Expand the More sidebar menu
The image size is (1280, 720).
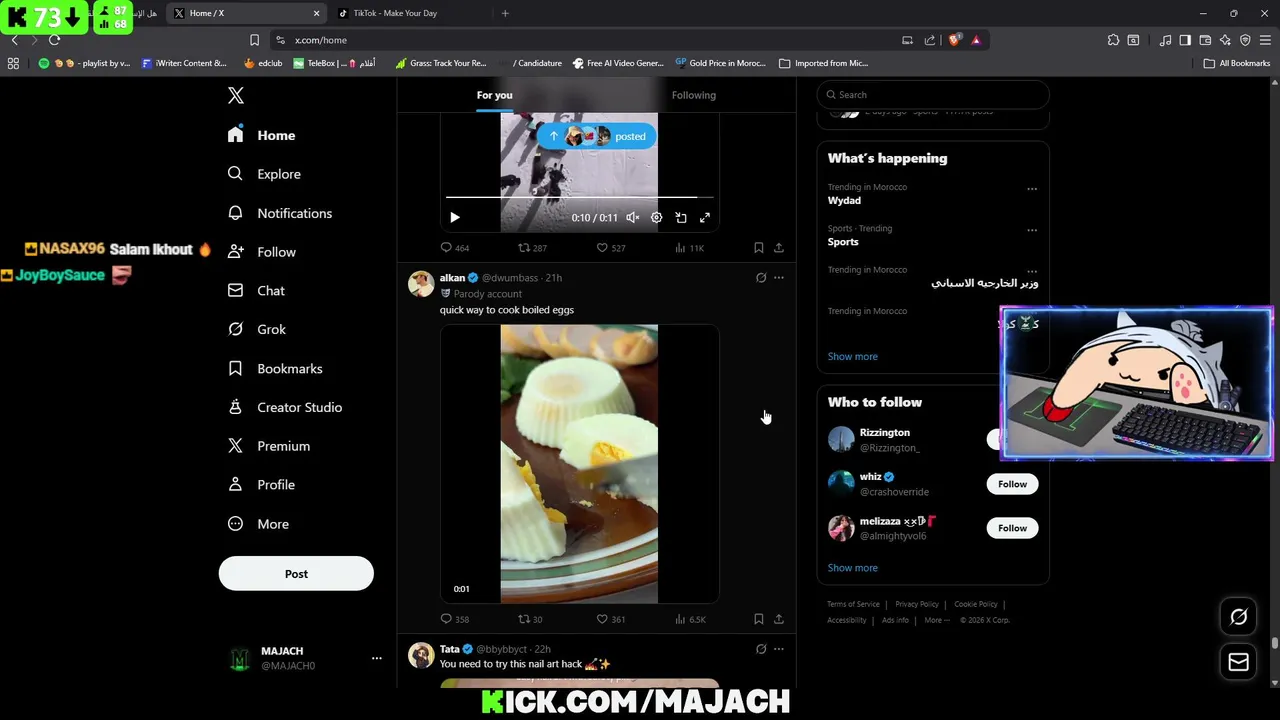pyautogui.click(x=258, y=524)
